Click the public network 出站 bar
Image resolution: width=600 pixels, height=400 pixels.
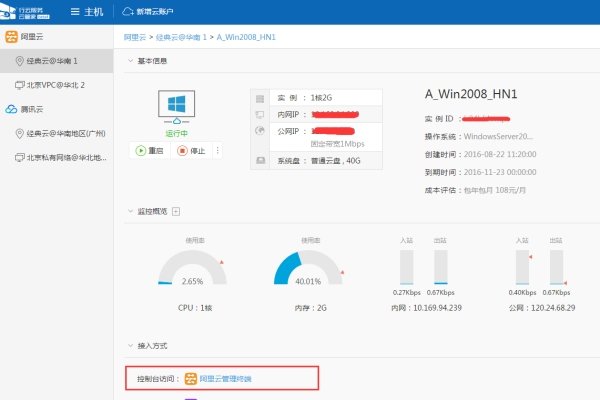pos(556,268)
